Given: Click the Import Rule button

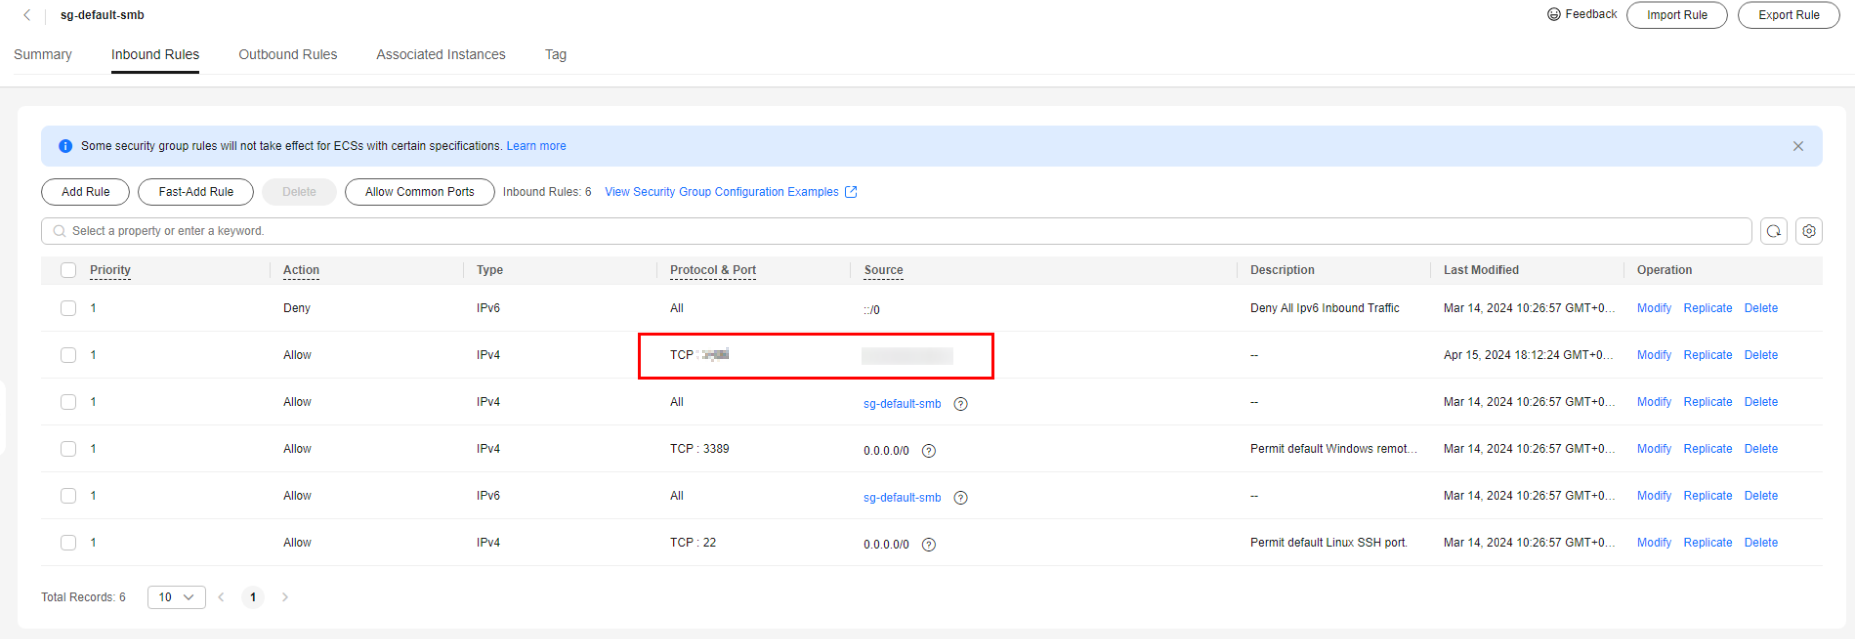Looking at the screenshot, I should 1677,15.
